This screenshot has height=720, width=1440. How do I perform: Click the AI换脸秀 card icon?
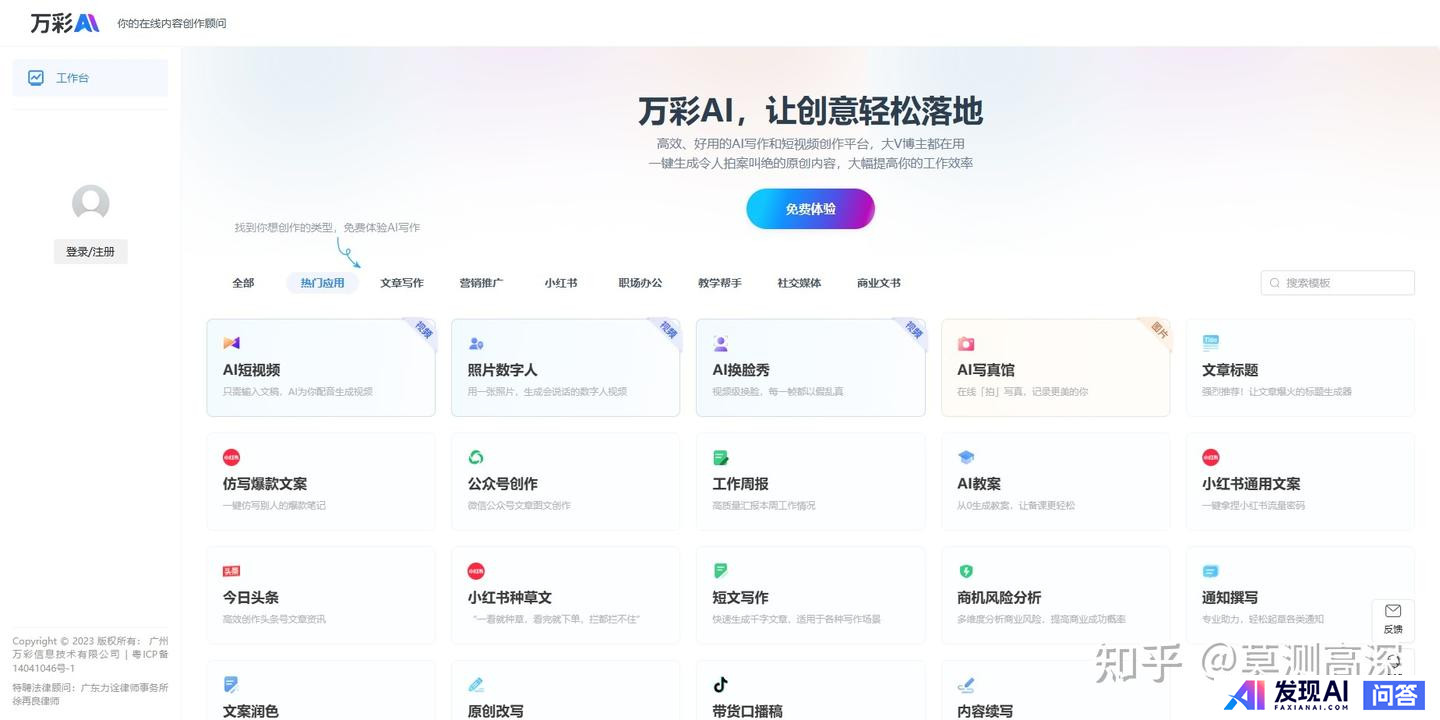pos(721,343)
